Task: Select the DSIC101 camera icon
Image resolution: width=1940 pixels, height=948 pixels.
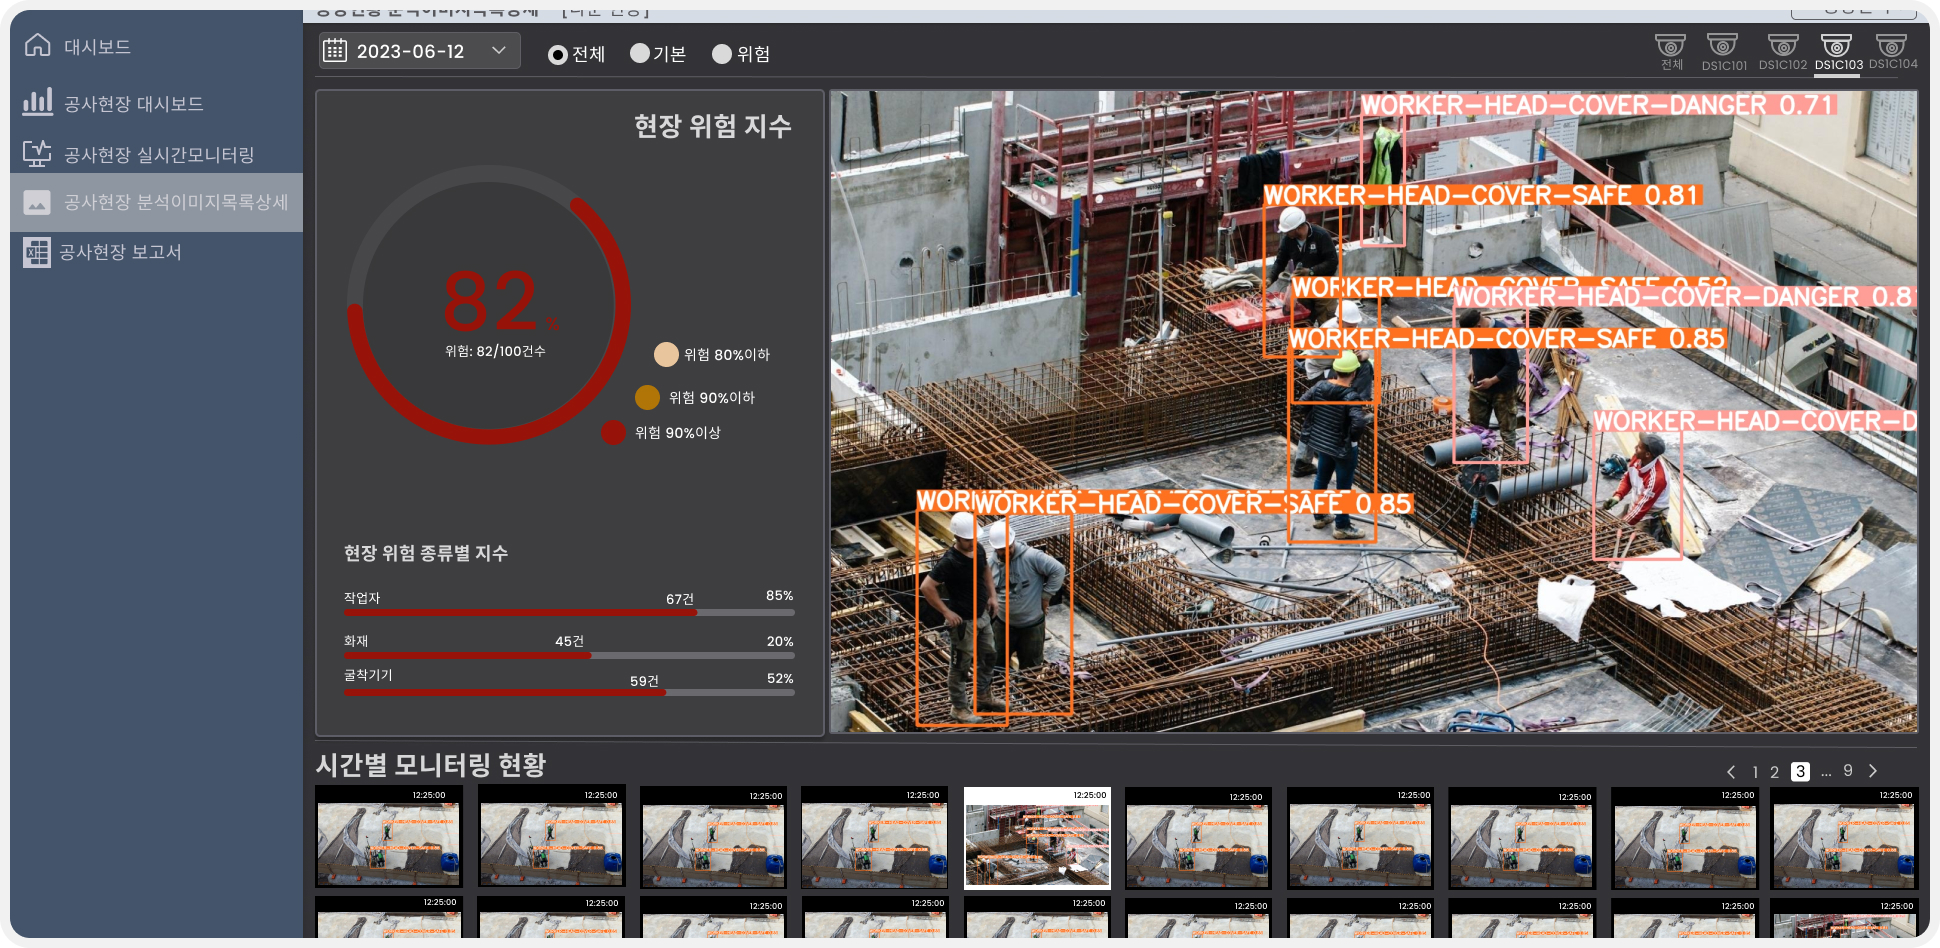Action: [1722, 46]
